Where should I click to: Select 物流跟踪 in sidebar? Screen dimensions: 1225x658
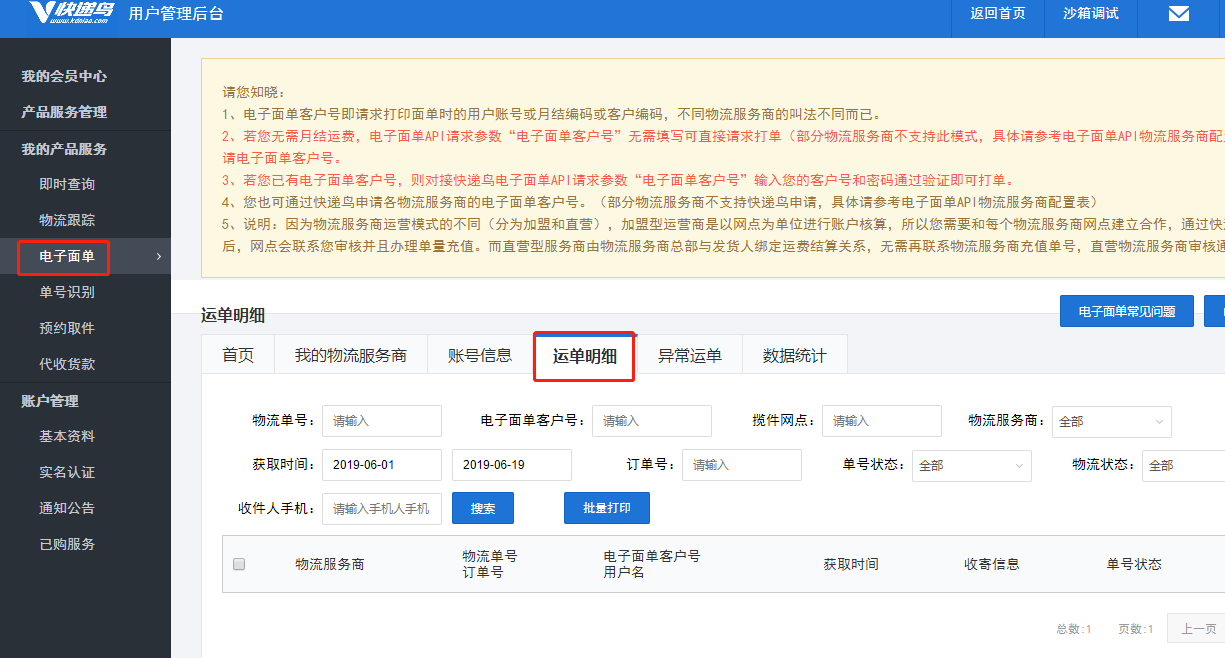[67, 220]
